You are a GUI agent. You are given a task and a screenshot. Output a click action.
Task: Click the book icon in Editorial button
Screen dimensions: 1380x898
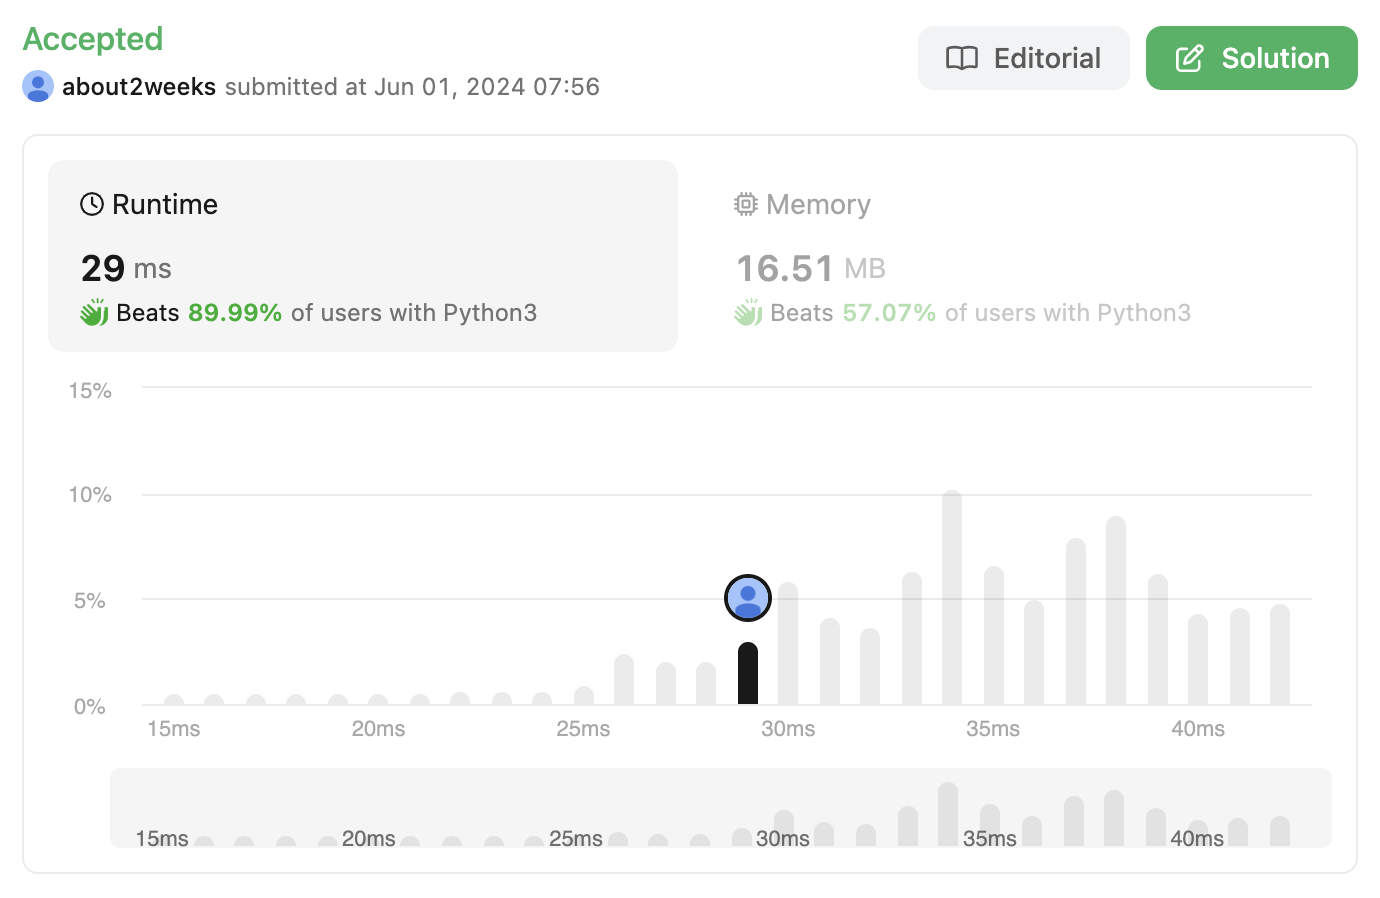click(962, 58)
